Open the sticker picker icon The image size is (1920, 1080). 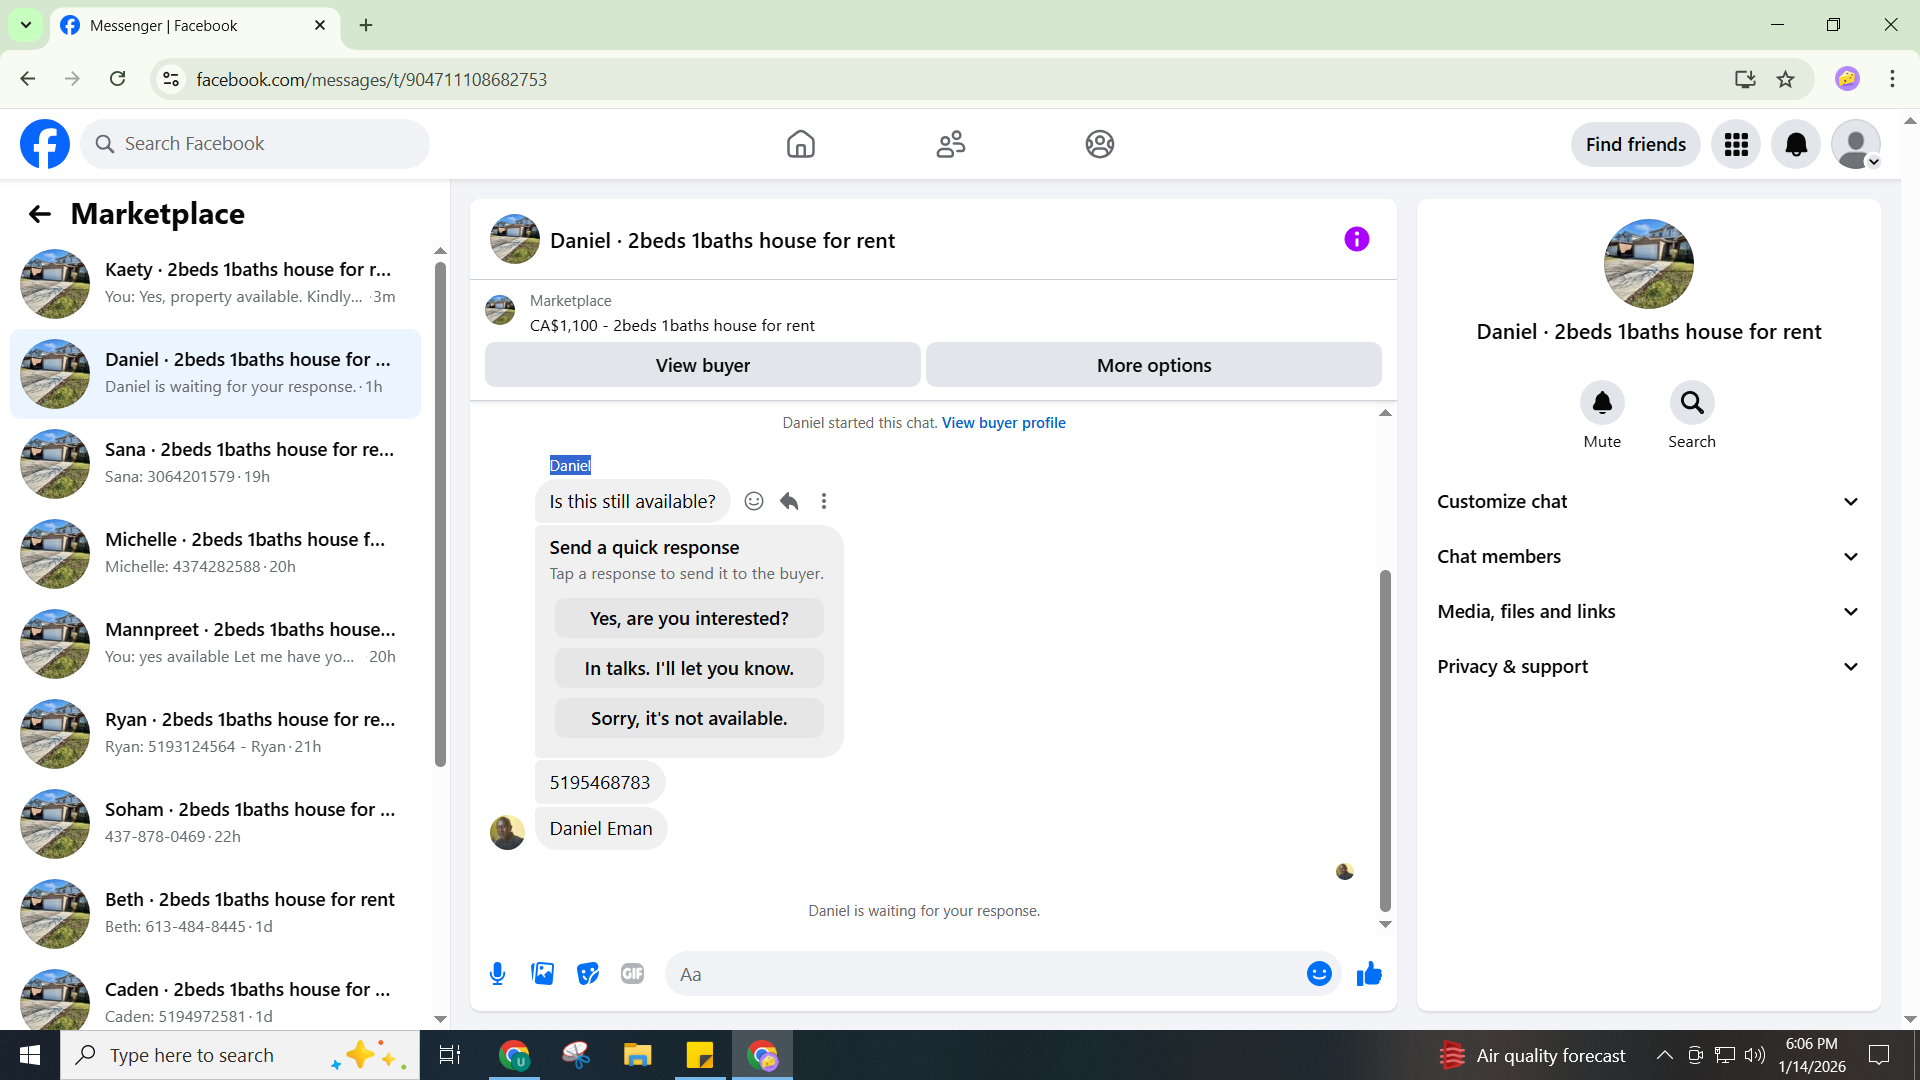[x=588, y=974]
